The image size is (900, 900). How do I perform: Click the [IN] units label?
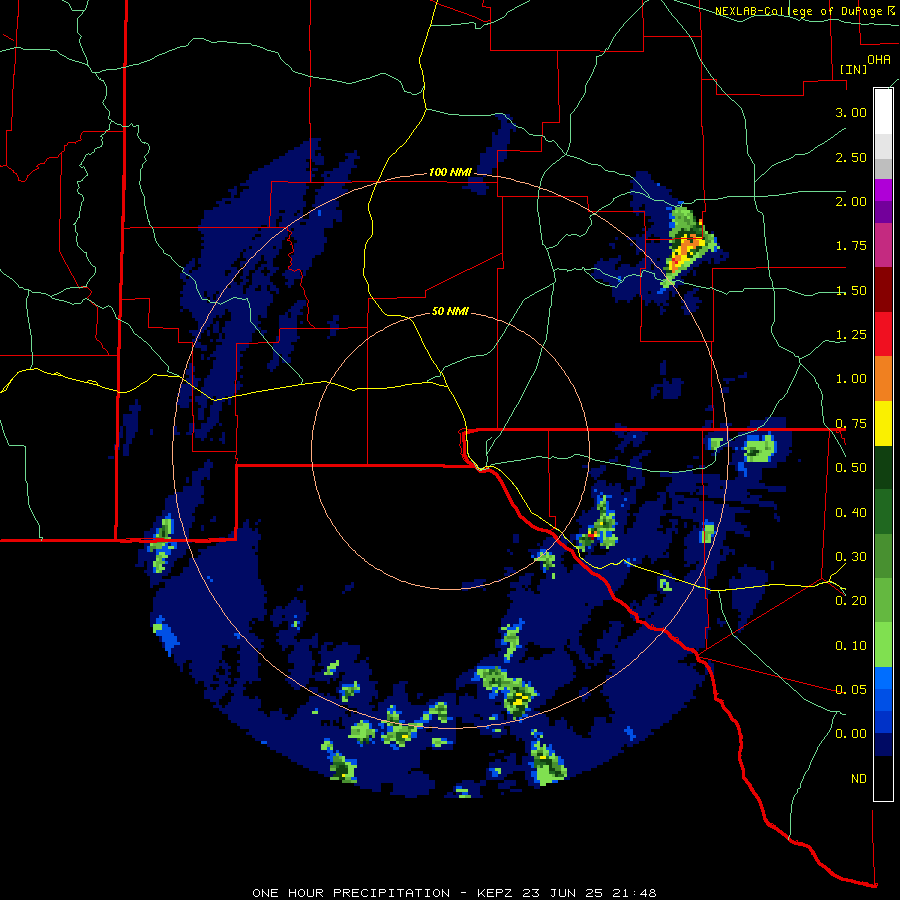click(x=853, y=69)
